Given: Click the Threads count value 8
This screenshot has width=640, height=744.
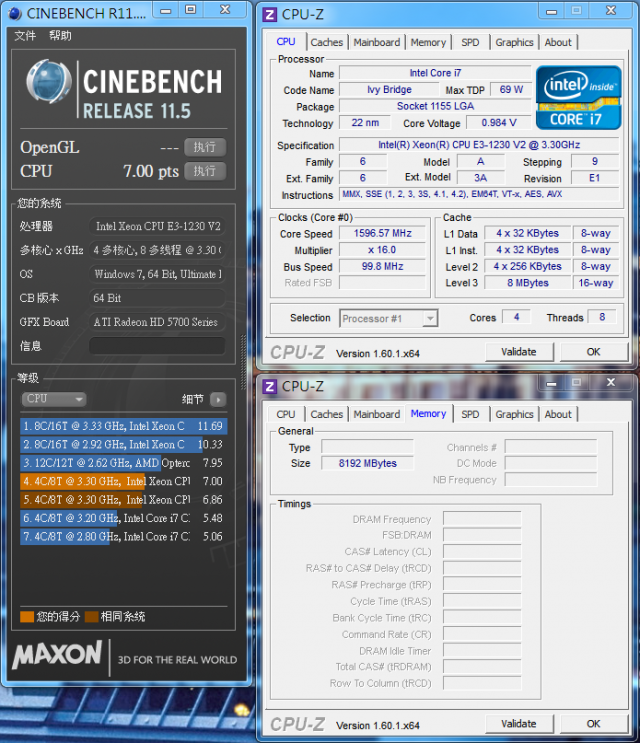Looking at the screenshot, I should click(602, 317).
